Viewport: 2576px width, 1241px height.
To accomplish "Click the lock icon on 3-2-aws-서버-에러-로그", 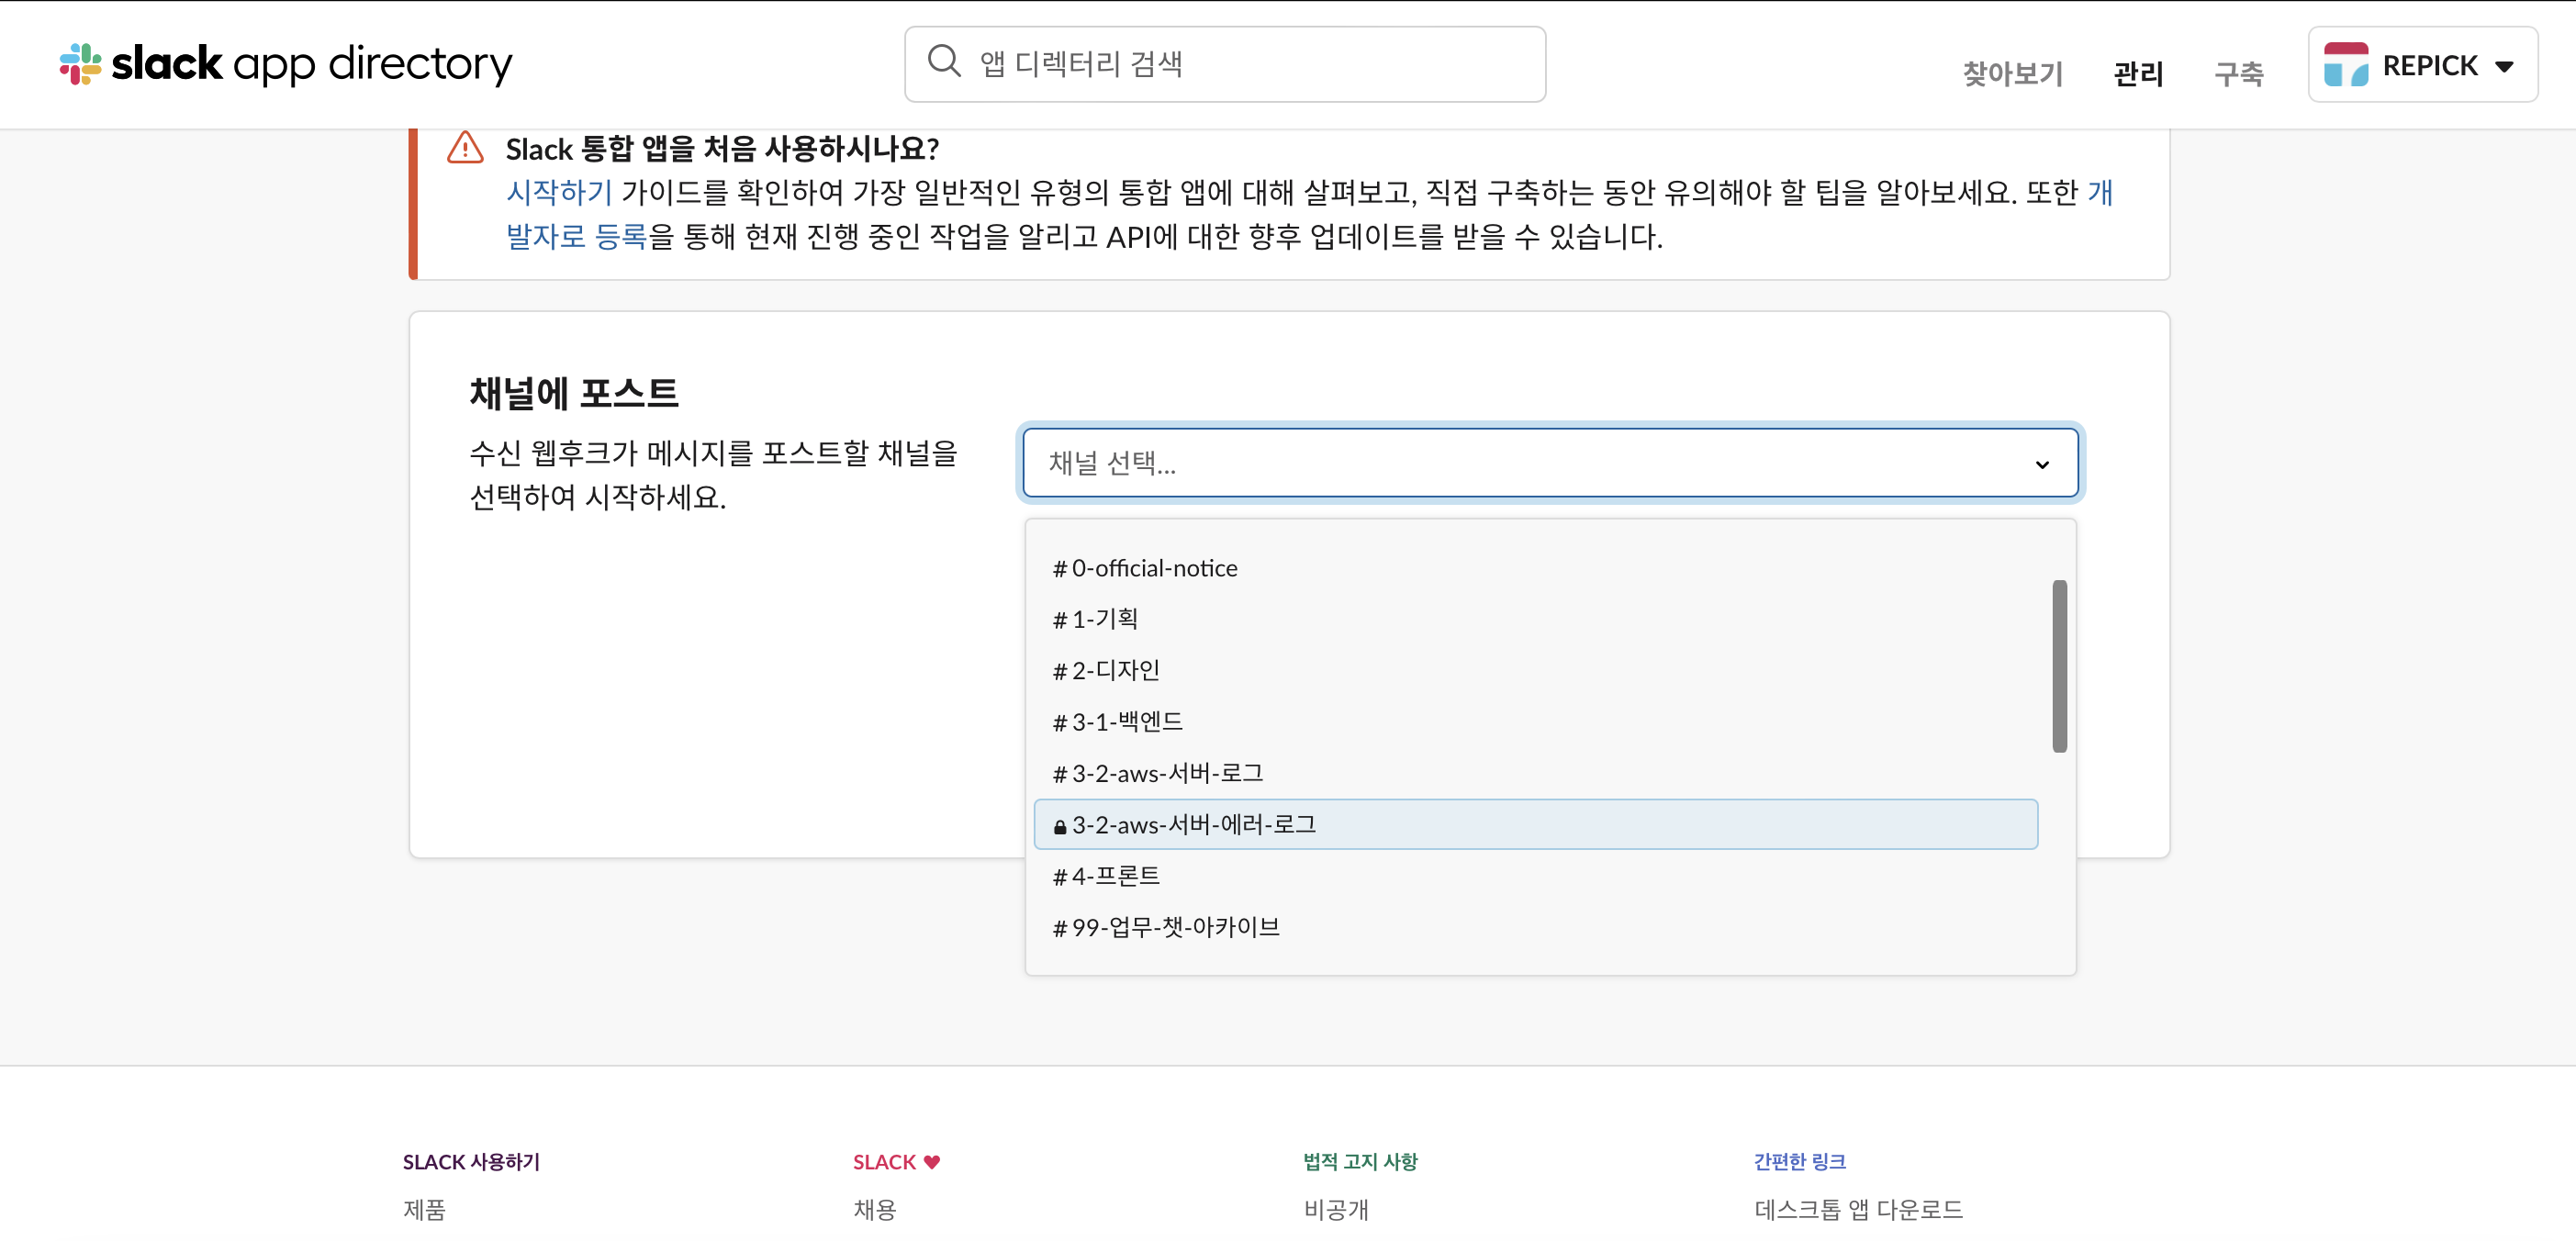I will pos(1059,826).
